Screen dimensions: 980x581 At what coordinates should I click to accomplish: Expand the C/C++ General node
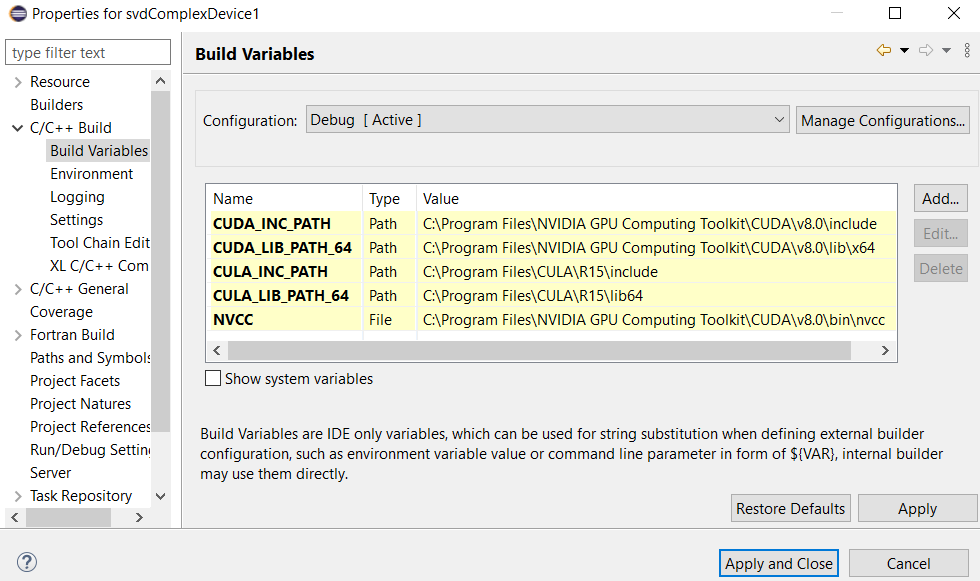(x=18, y=289)
